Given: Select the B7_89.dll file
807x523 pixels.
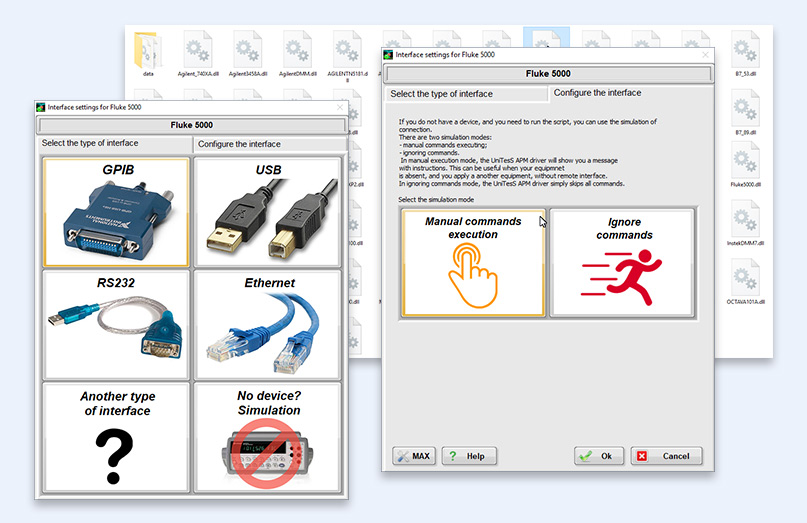Looking at the screenshot, I should click(x=746, y=113).
